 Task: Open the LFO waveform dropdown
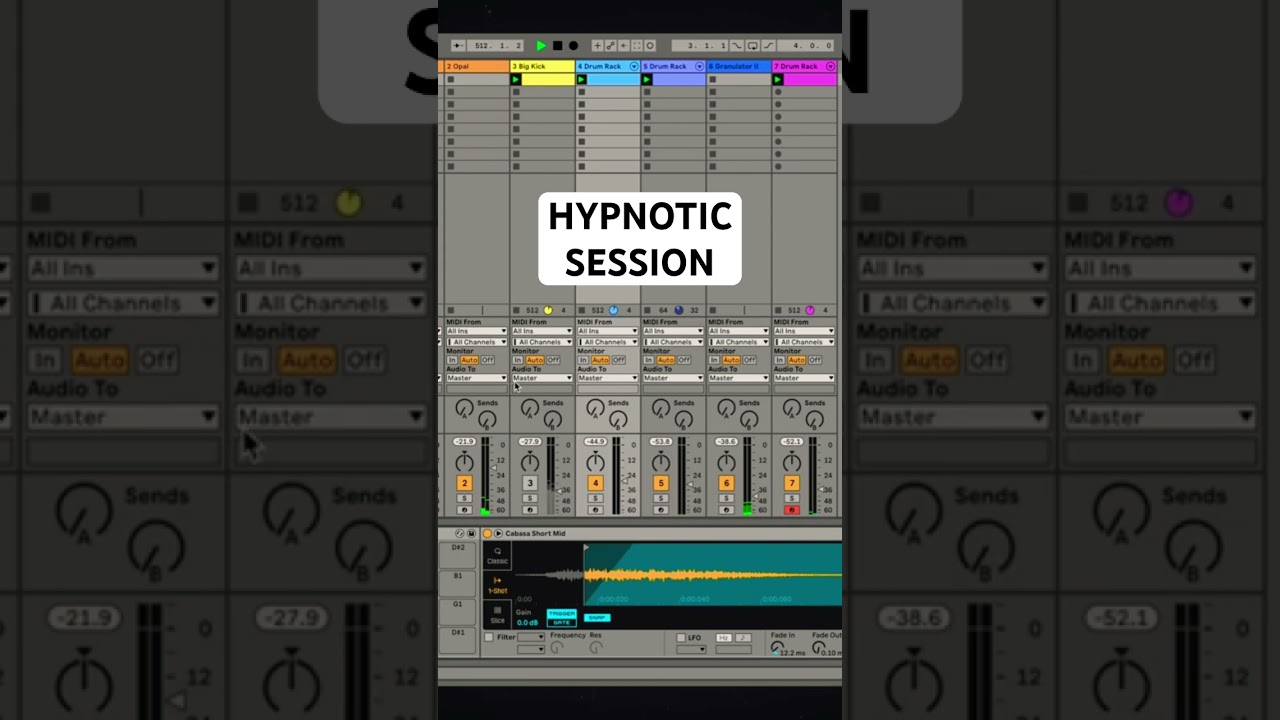tap(691, 650)
